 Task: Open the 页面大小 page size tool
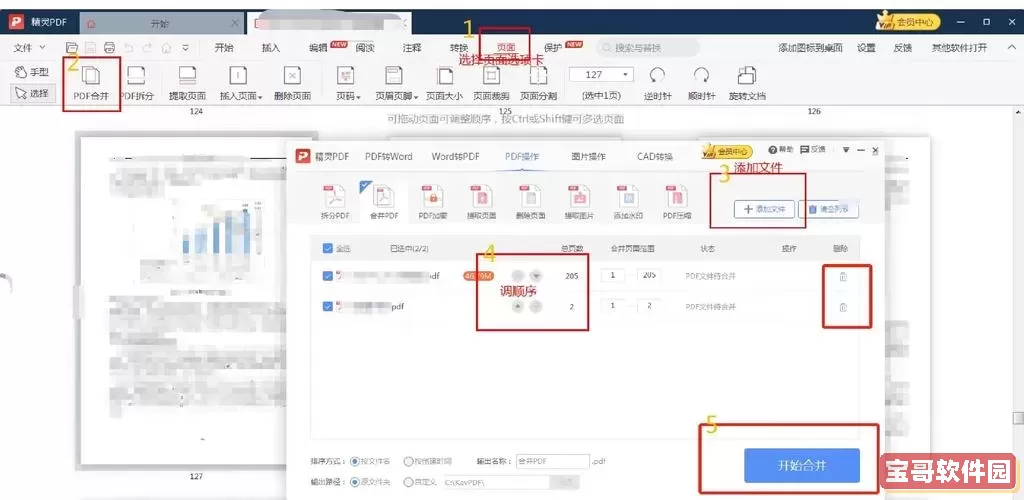coord(445,83)
